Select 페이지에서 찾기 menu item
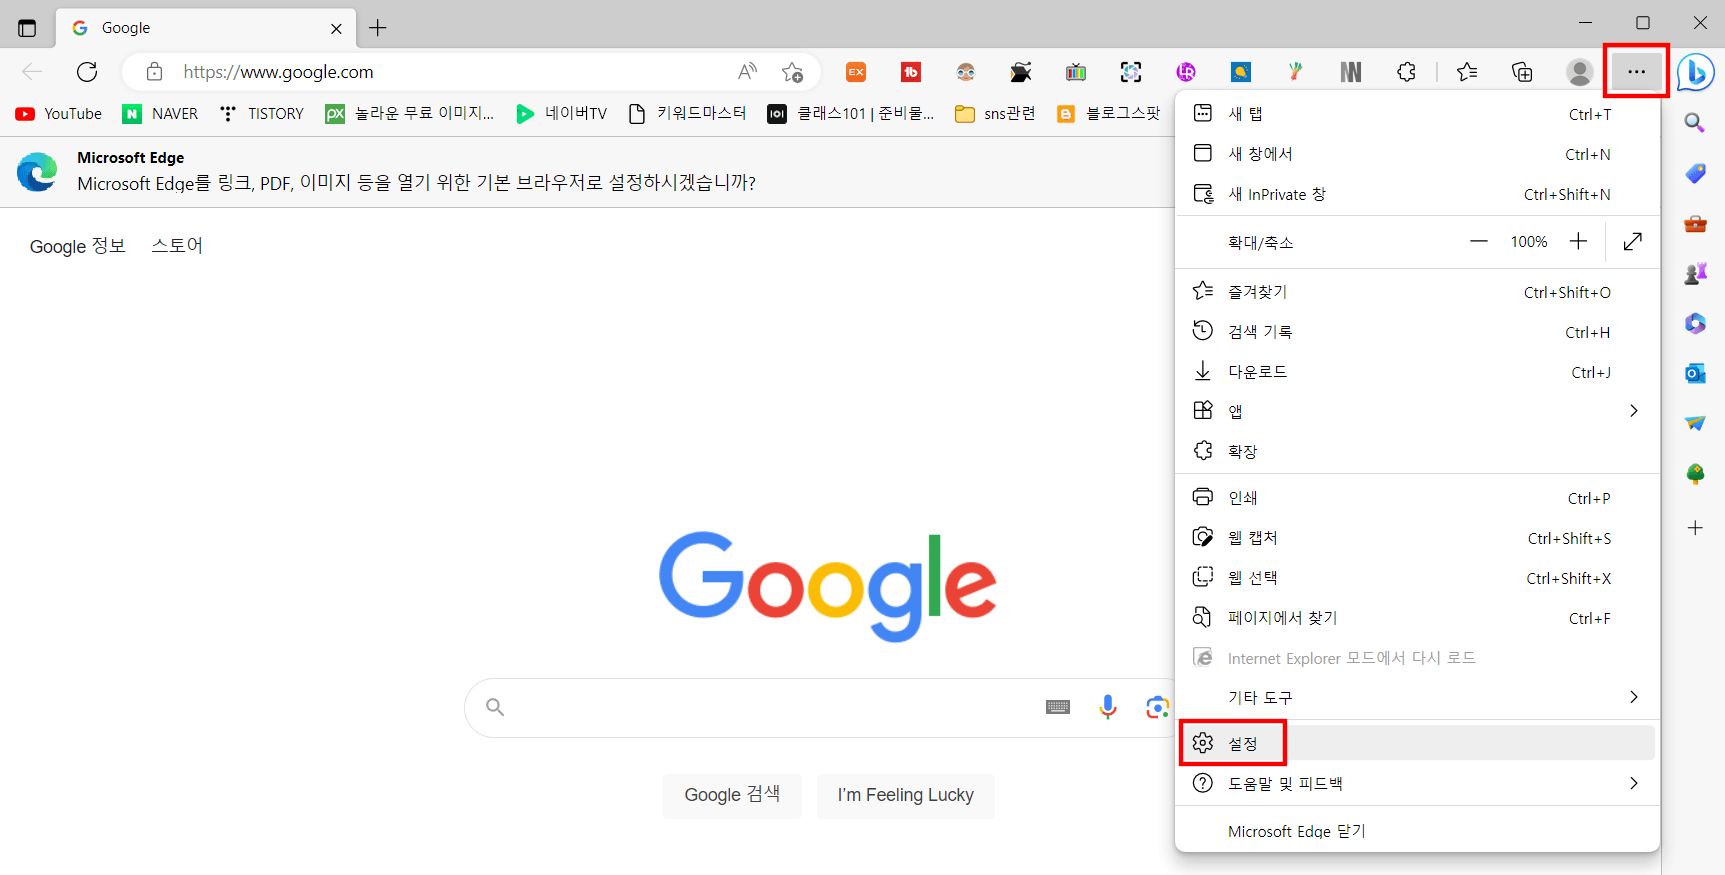1725x875 pixels. click(1417, 618)
